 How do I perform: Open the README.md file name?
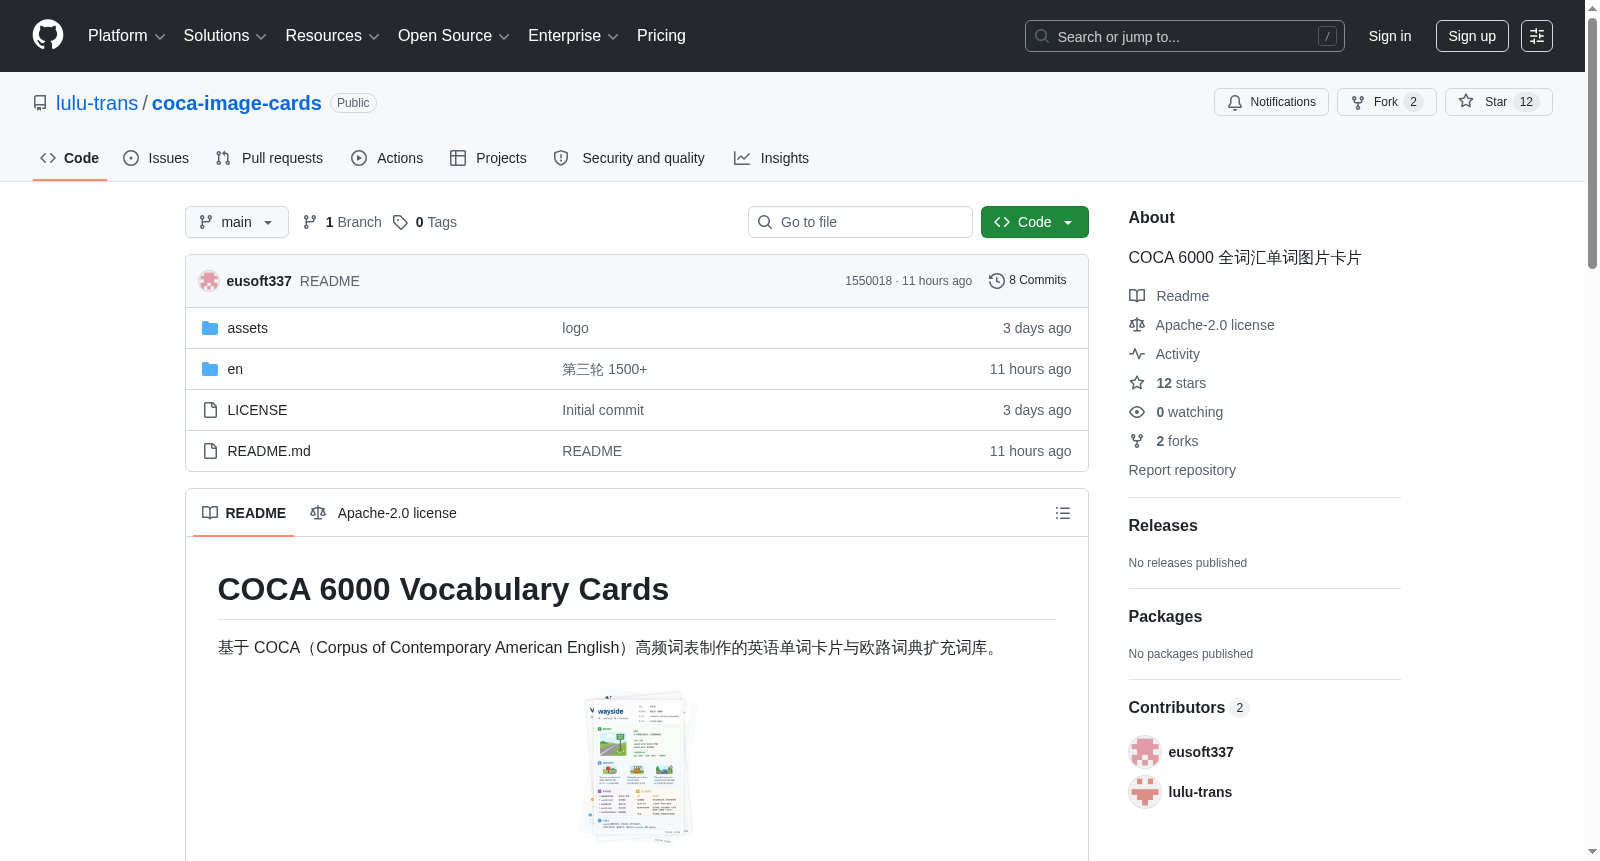click(269, 451)
